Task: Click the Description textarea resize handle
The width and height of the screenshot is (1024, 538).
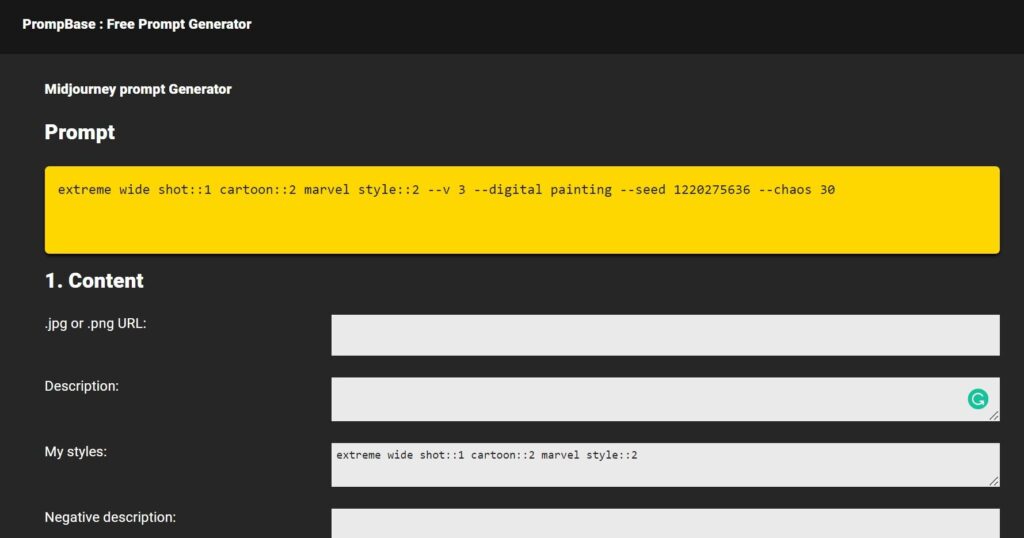Action: click(993, 415)
